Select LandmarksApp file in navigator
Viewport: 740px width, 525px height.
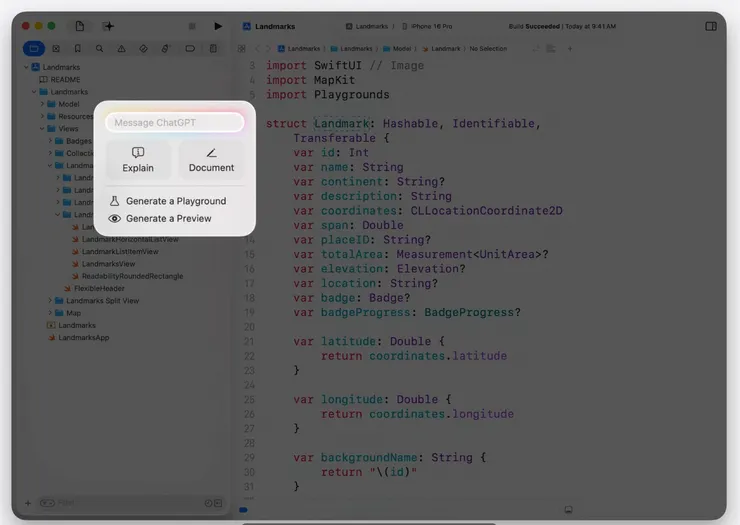click(x=83, y=337)
